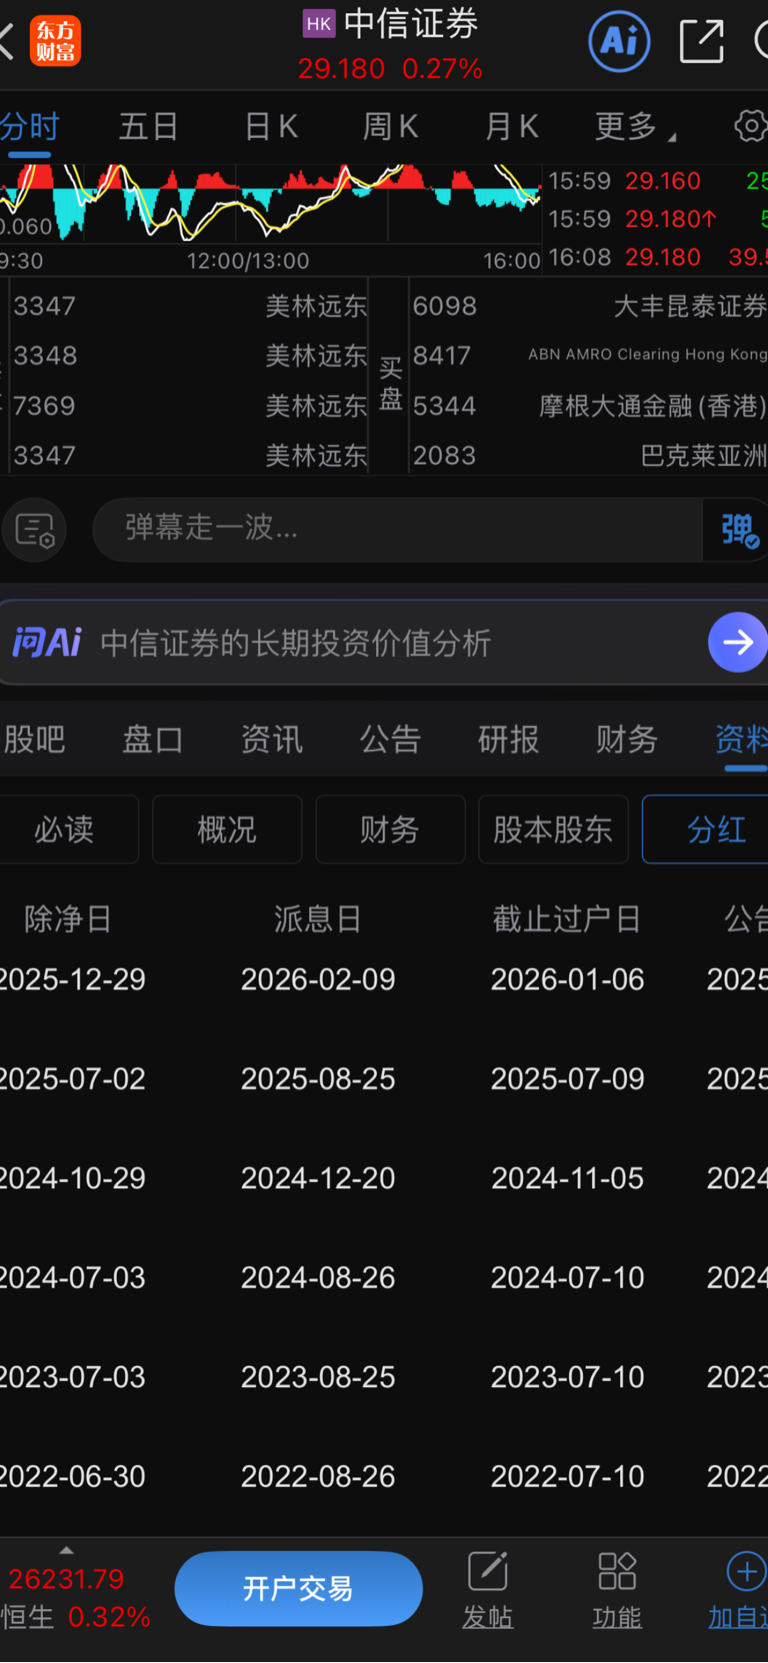
Task: Tap broker 巴克莱亚洲 row
Action: click(589, 456)
